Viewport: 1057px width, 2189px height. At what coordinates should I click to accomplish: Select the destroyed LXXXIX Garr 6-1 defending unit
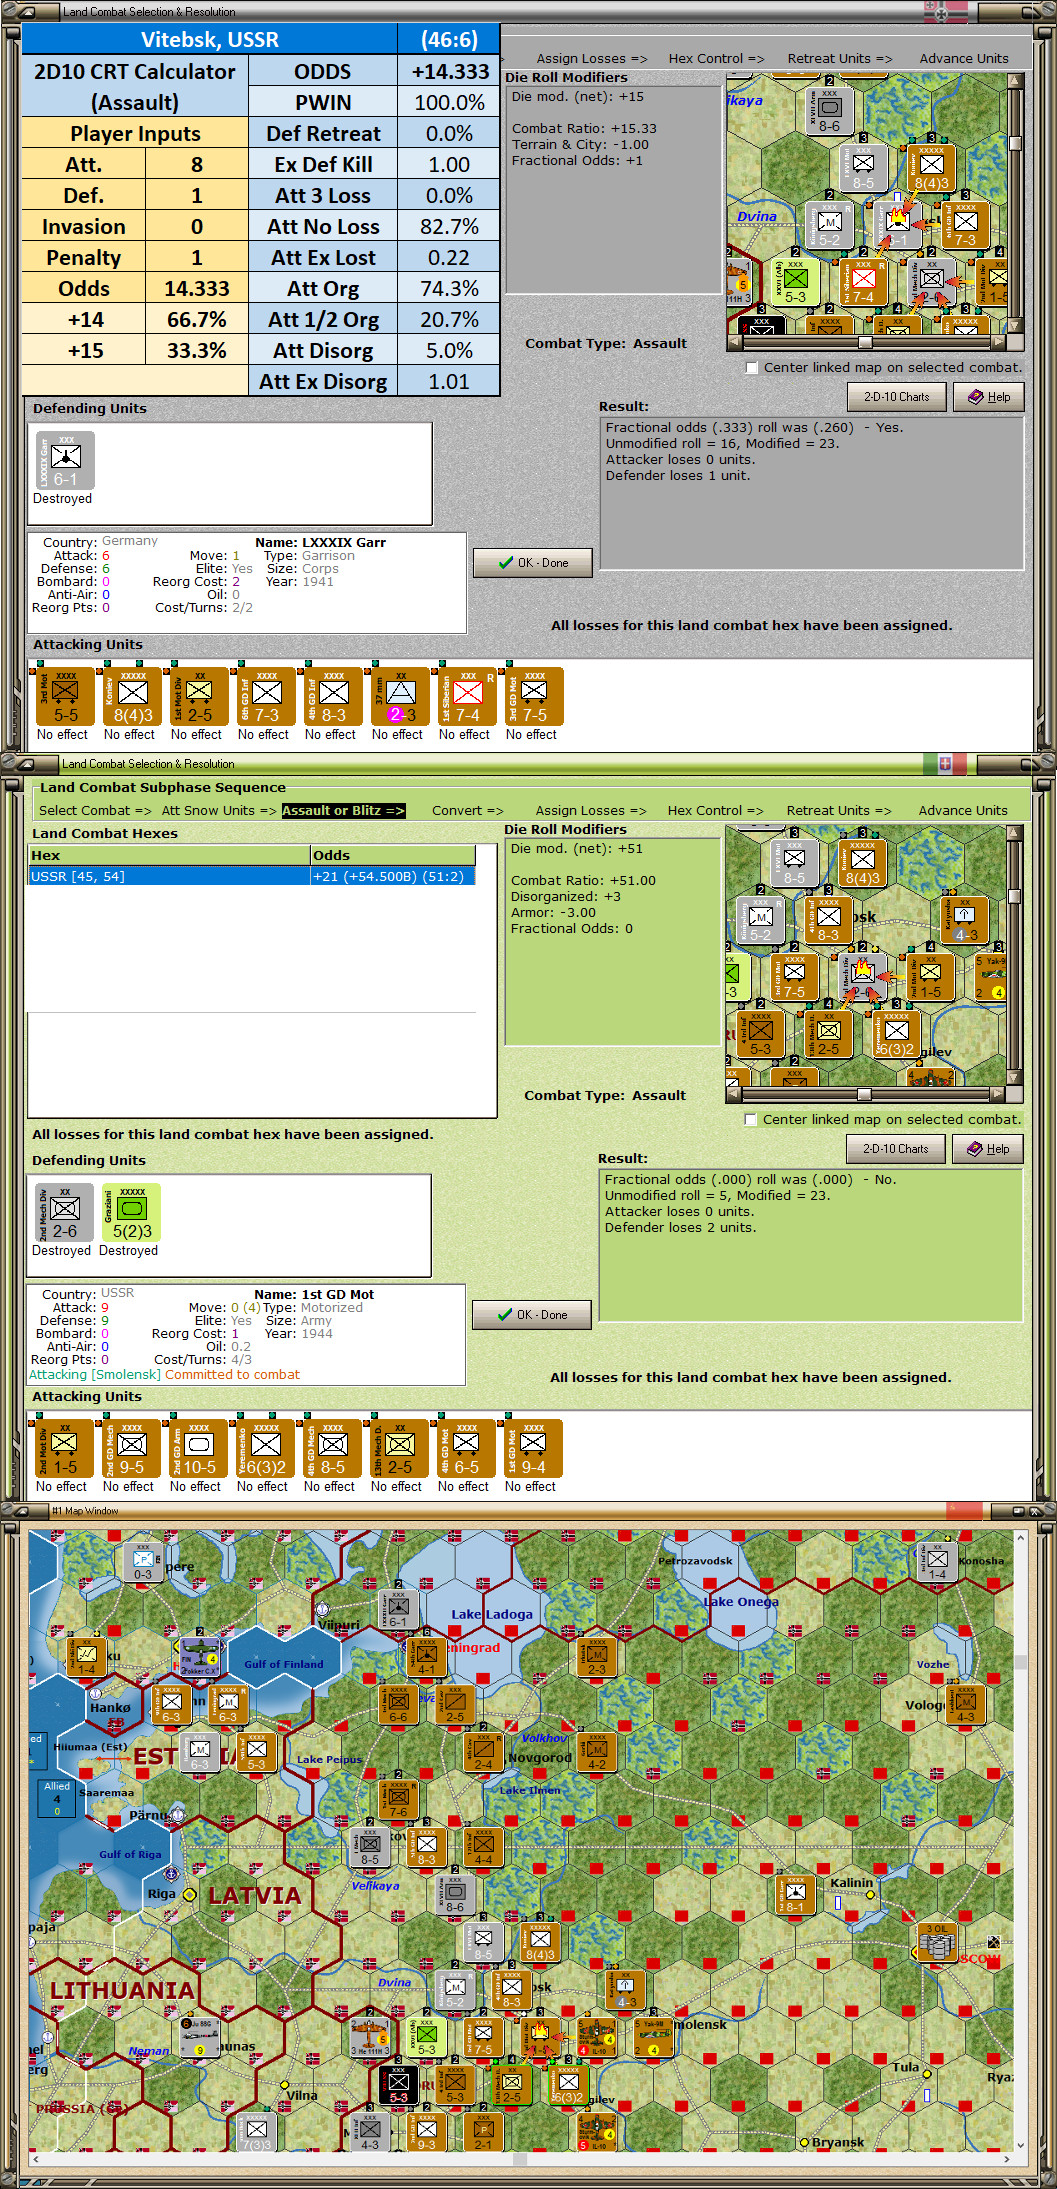pyautogui.click(x=65, y=461)
